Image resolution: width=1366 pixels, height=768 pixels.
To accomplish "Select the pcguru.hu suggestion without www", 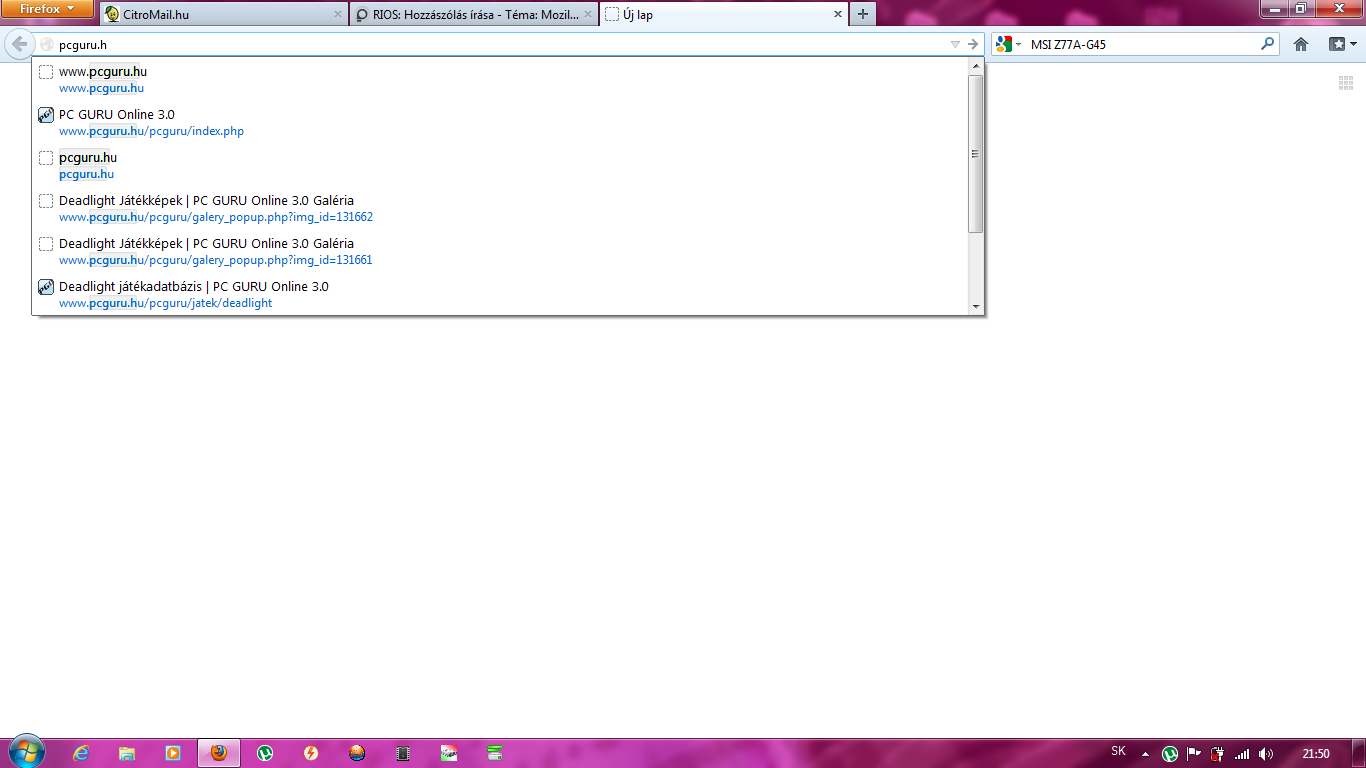I will point(500,166).
